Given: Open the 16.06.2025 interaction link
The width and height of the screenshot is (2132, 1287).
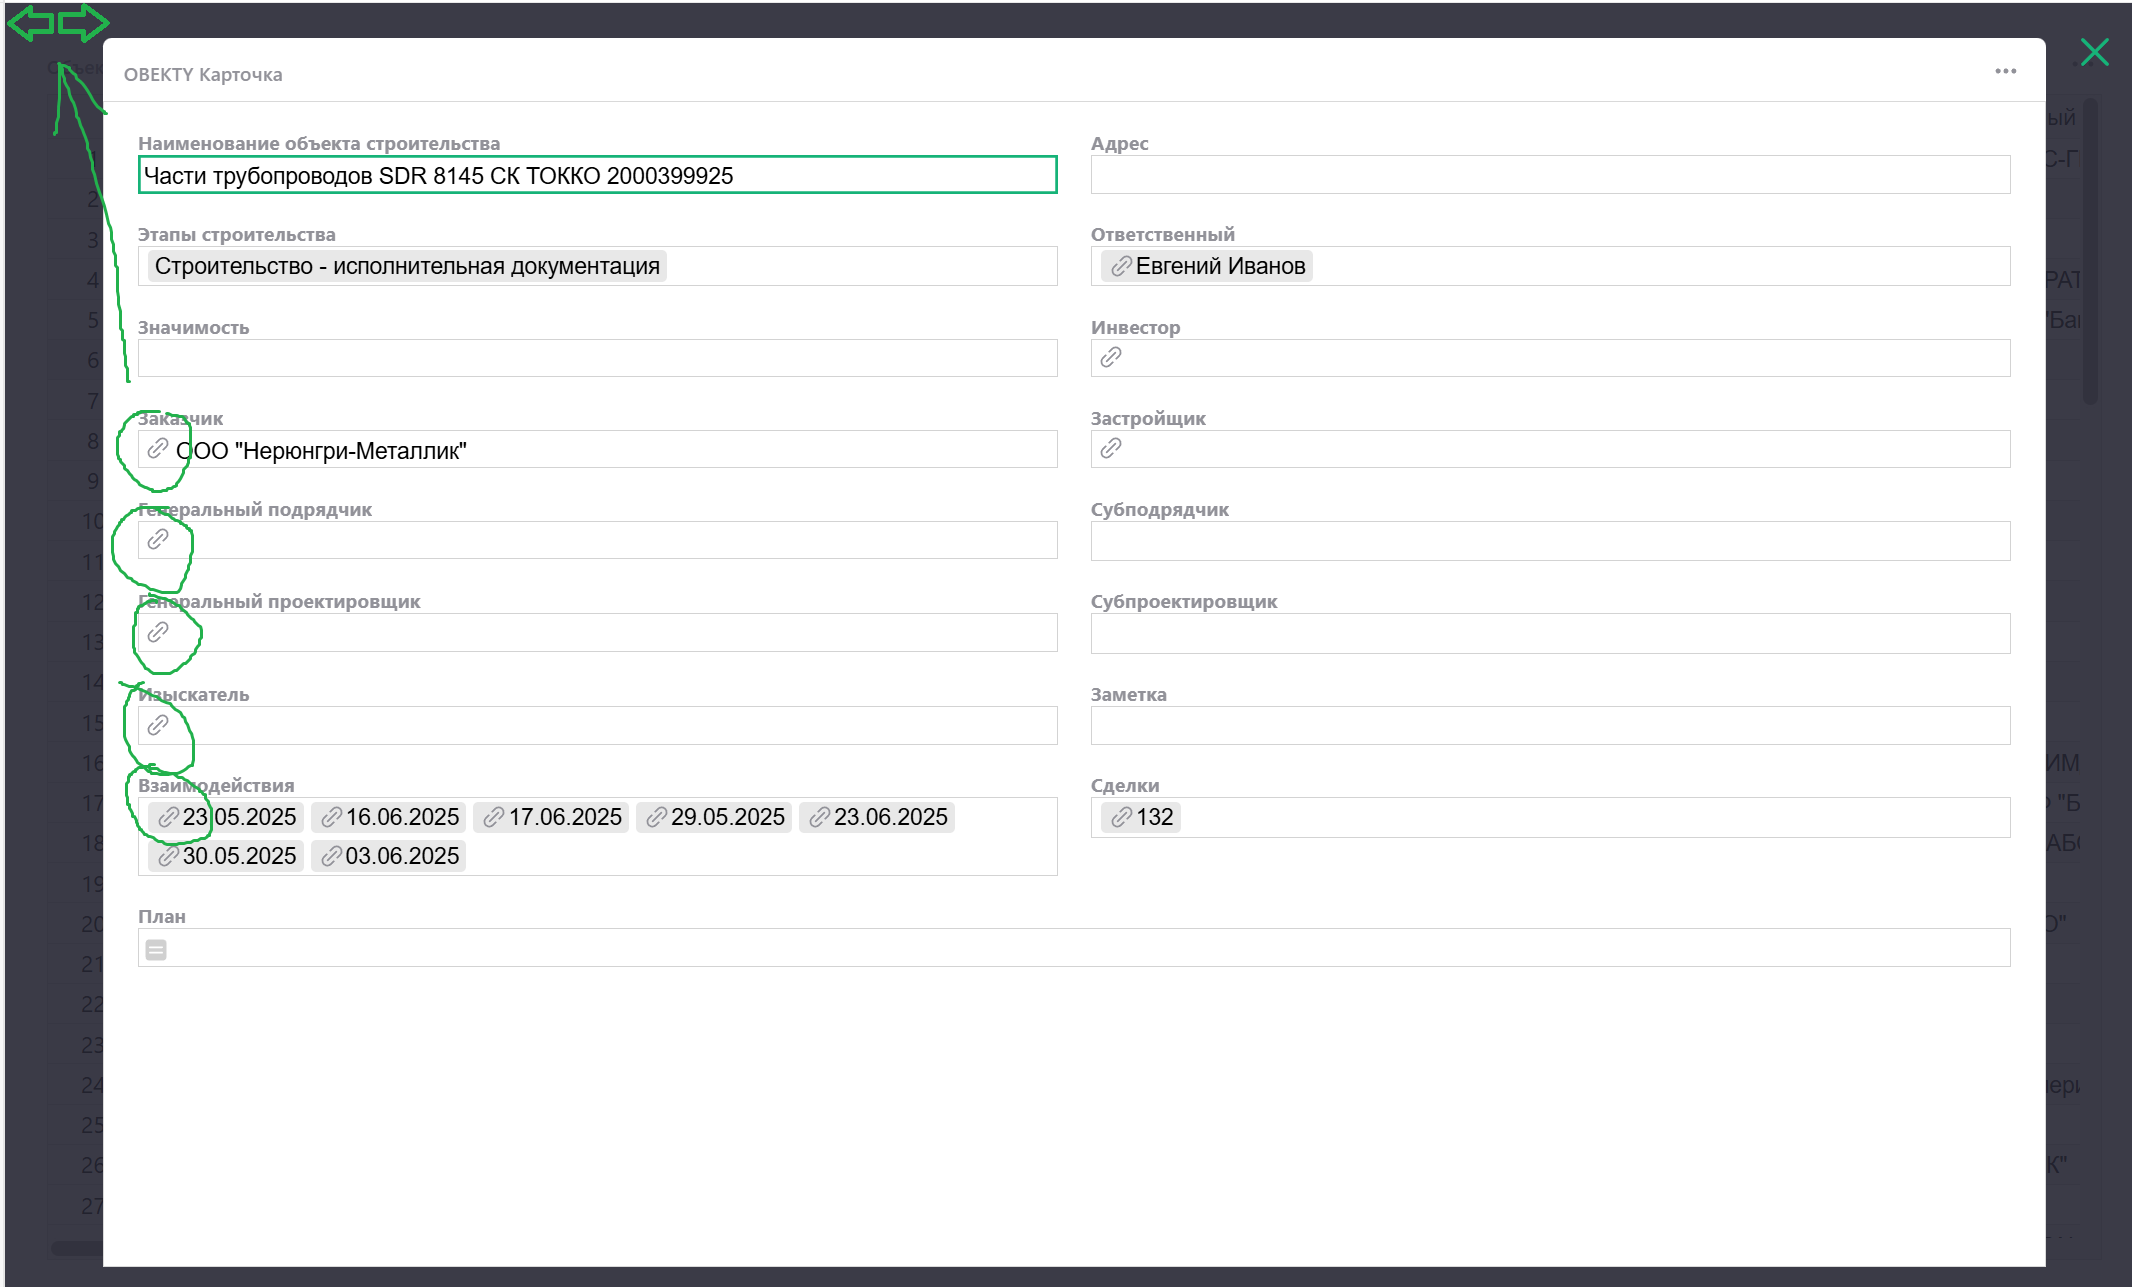Looking at the screenshot, I should pyautogui.click(x=389, y=817).
